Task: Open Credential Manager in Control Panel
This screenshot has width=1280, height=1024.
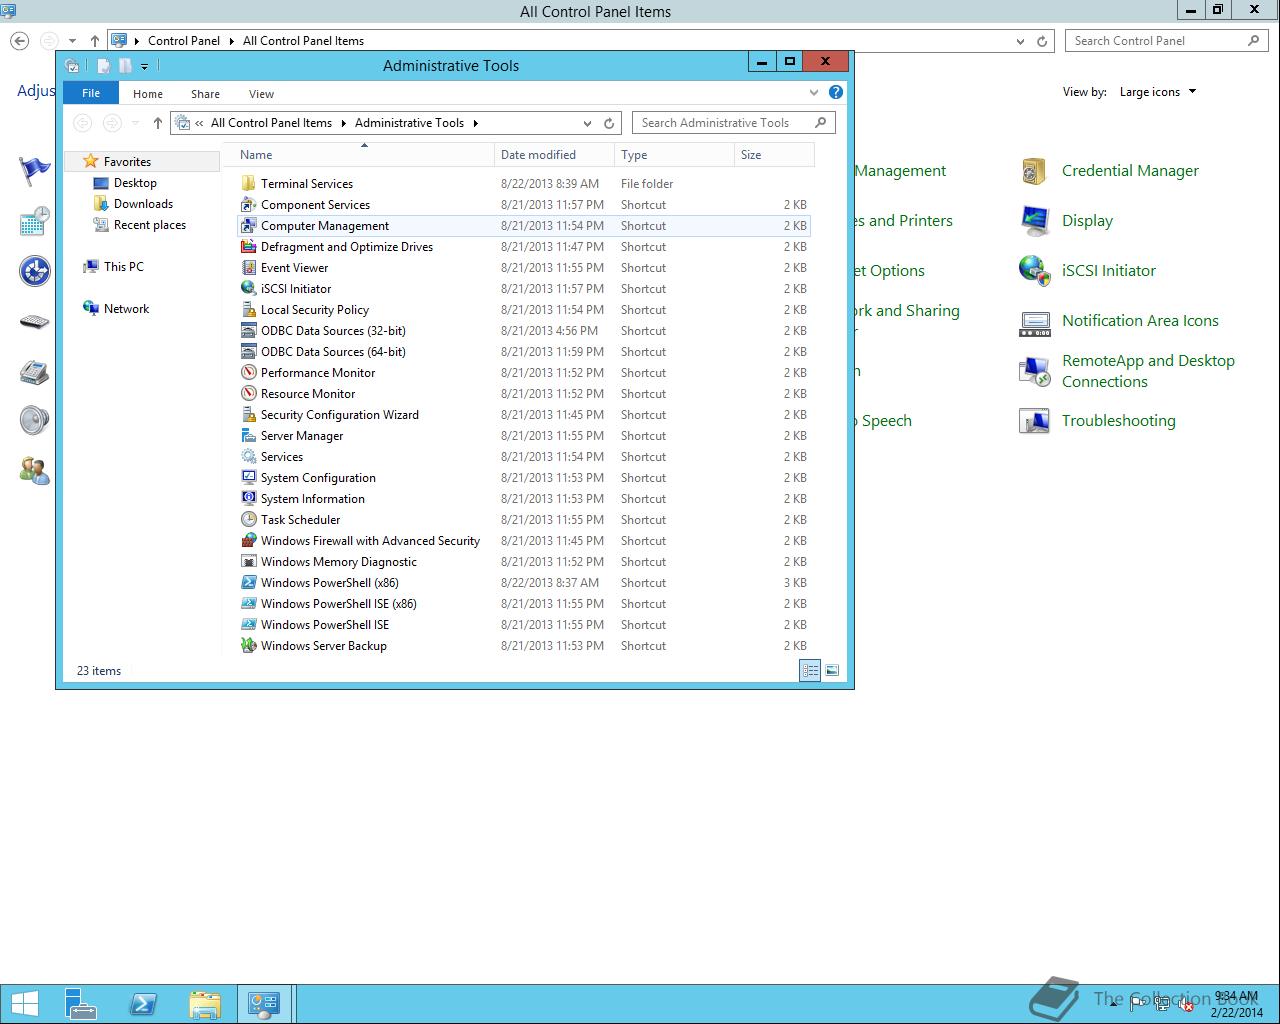Action: click(1130, 171)
